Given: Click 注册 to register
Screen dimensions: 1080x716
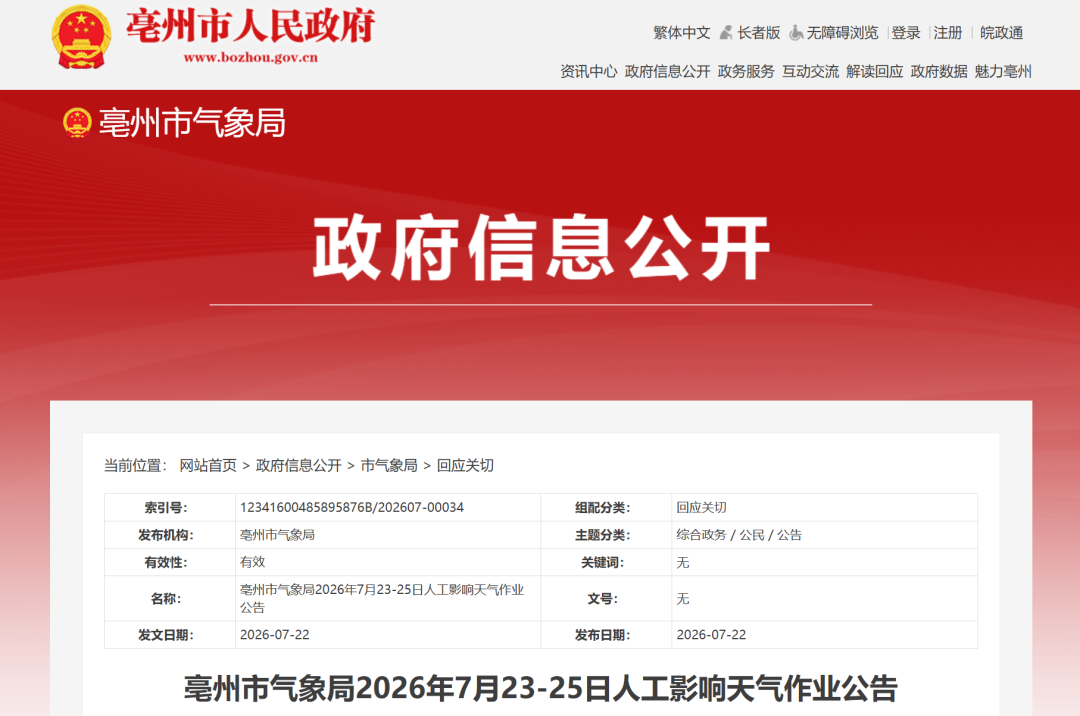Looking at the screenshot, I should pos(948,32).
